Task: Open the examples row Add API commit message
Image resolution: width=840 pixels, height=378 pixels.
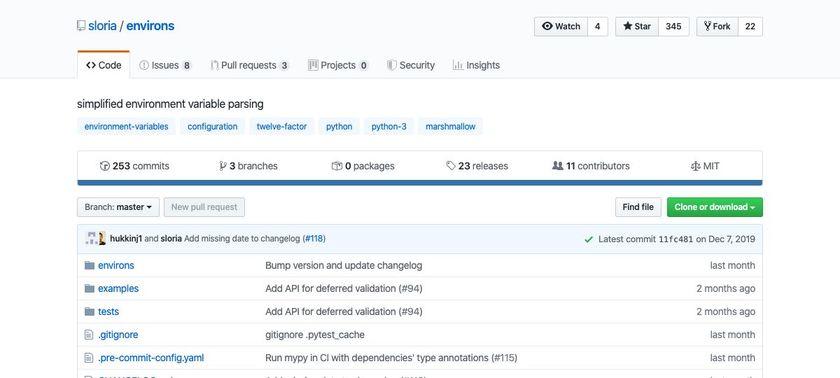Action: (x=343, y=289)
